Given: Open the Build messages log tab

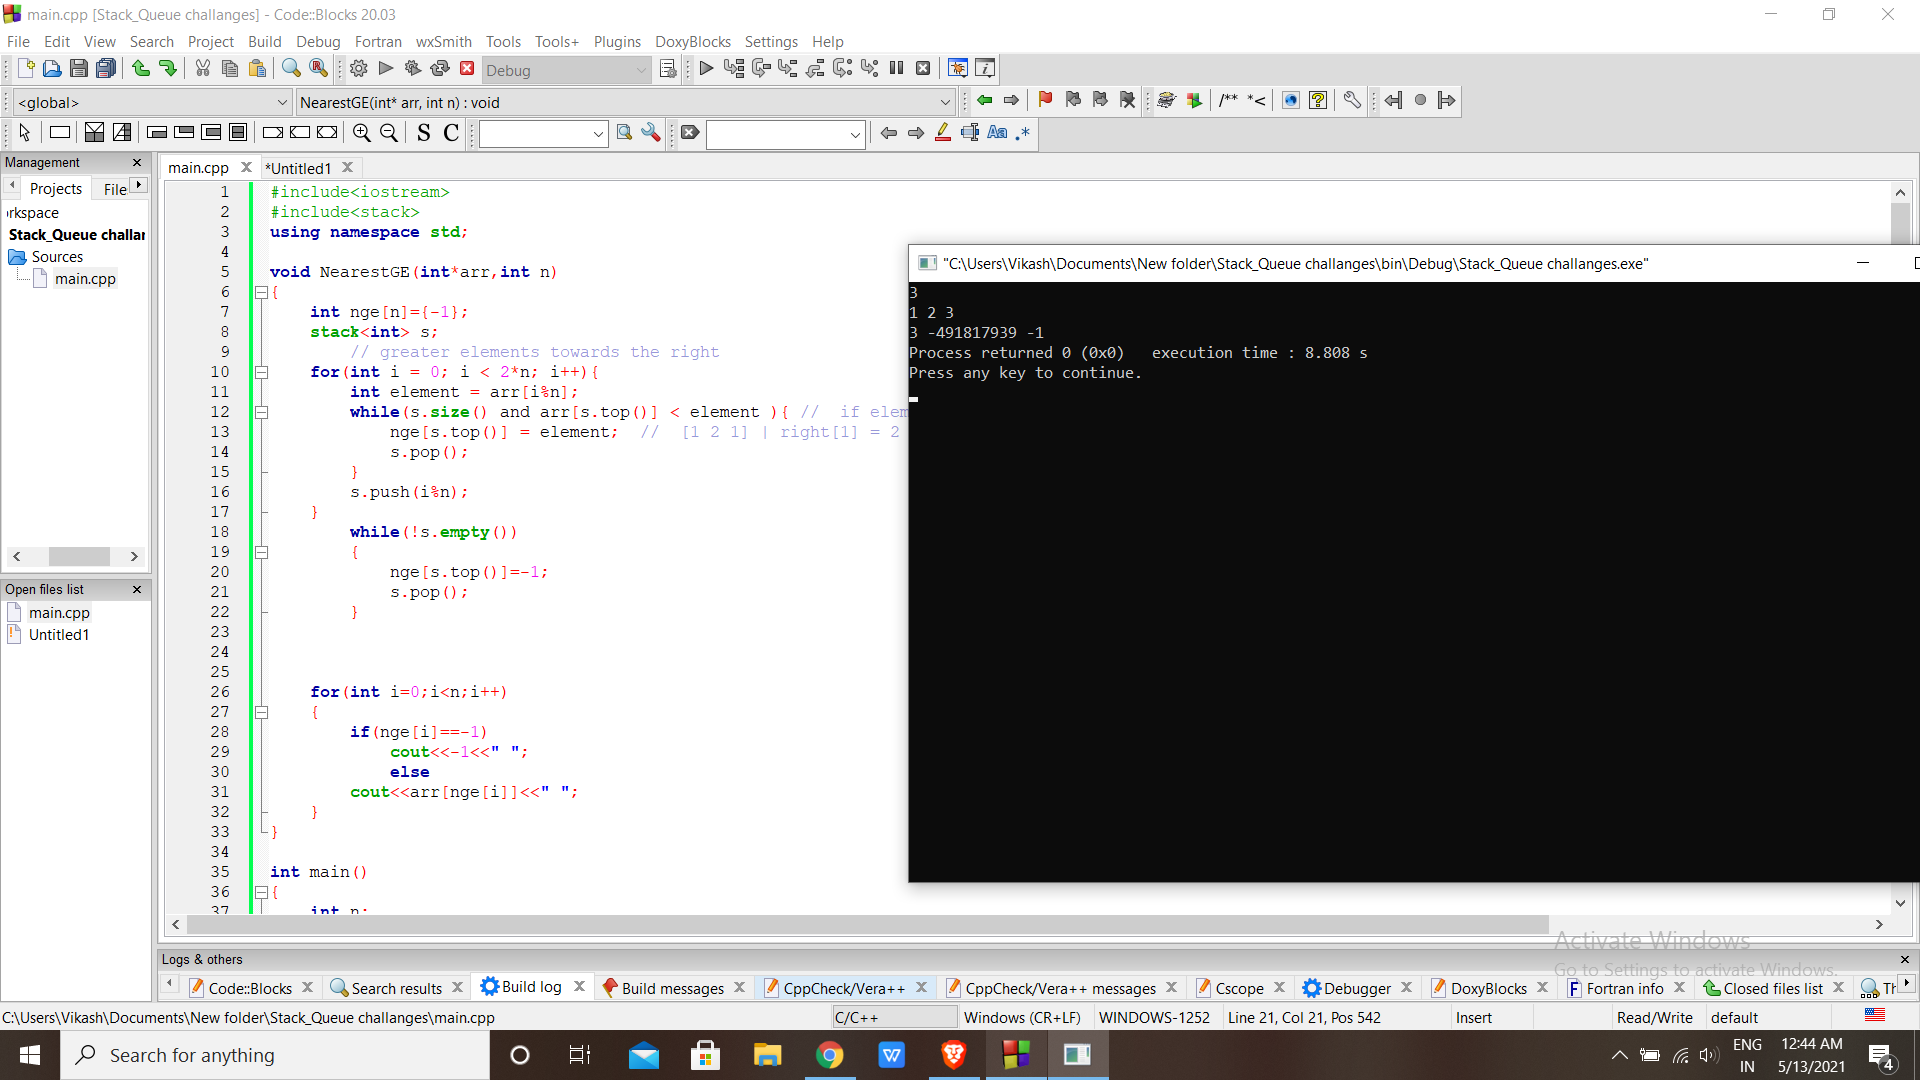Looking at the screenshot, I should [672, 988].
